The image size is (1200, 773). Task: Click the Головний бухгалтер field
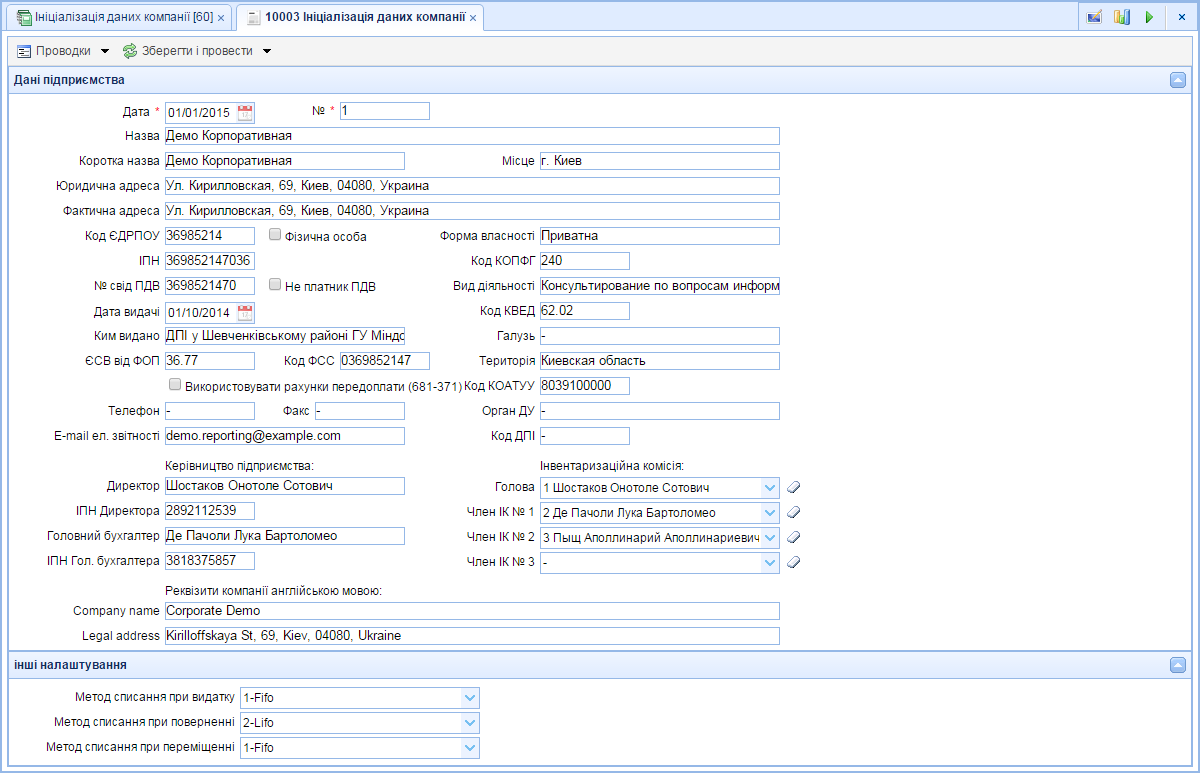[285, 536]
